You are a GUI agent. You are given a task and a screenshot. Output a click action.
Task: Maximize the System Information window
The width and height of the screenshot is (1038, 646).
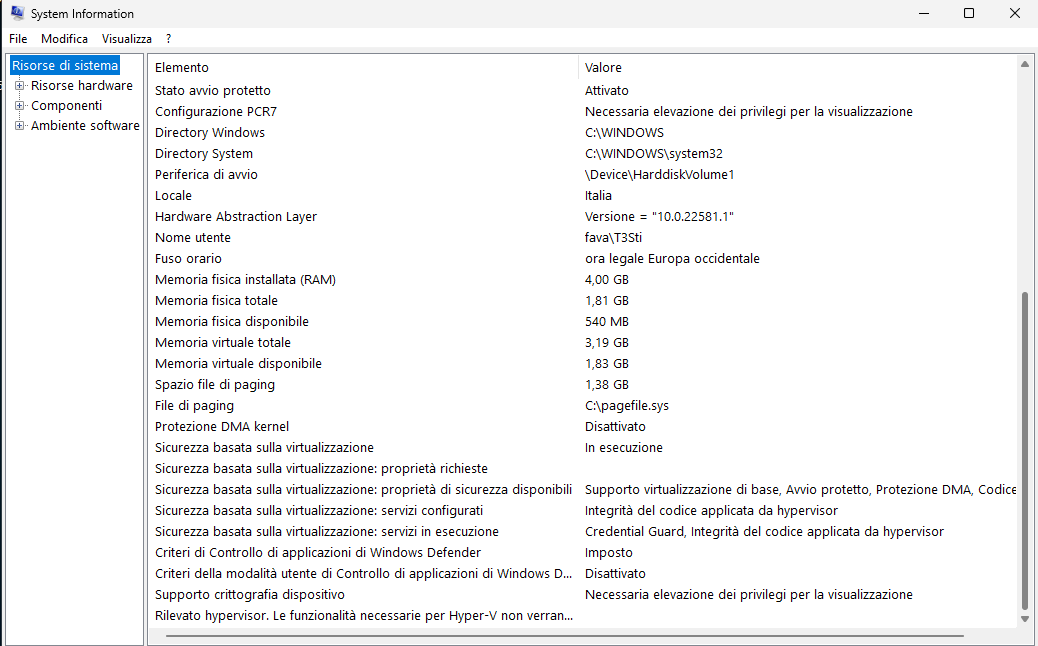coord(969,13)
